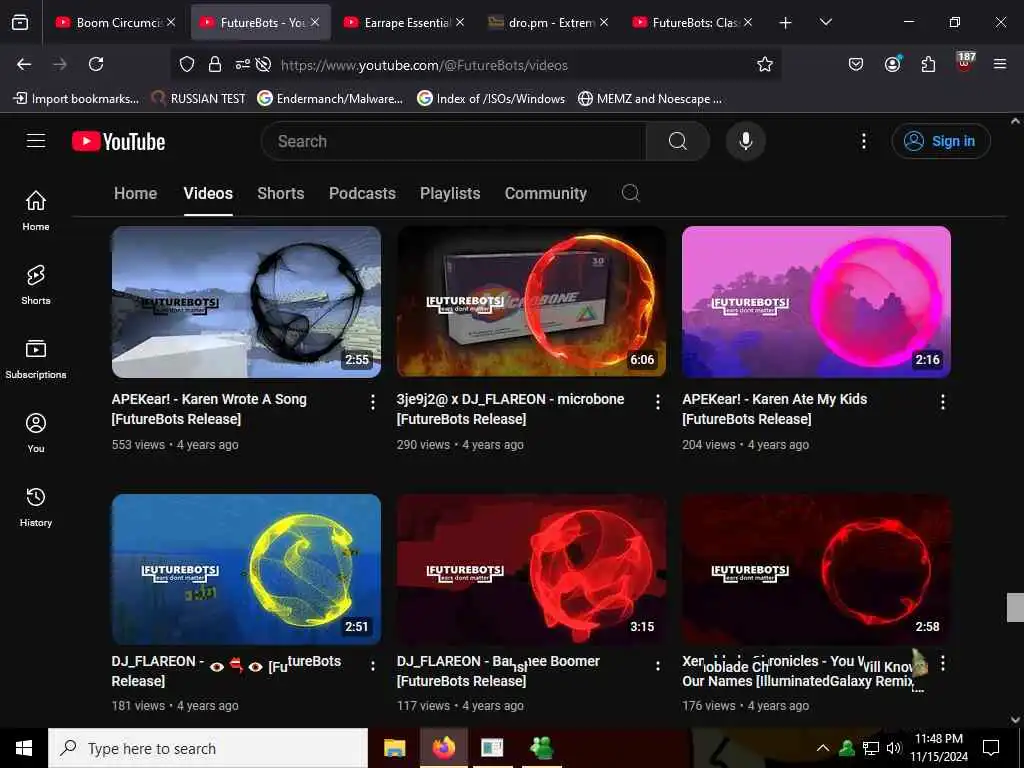Open MEMZ and Noescape bookmark
This screenshot has width=1024, height=768.
click(650, 99)
